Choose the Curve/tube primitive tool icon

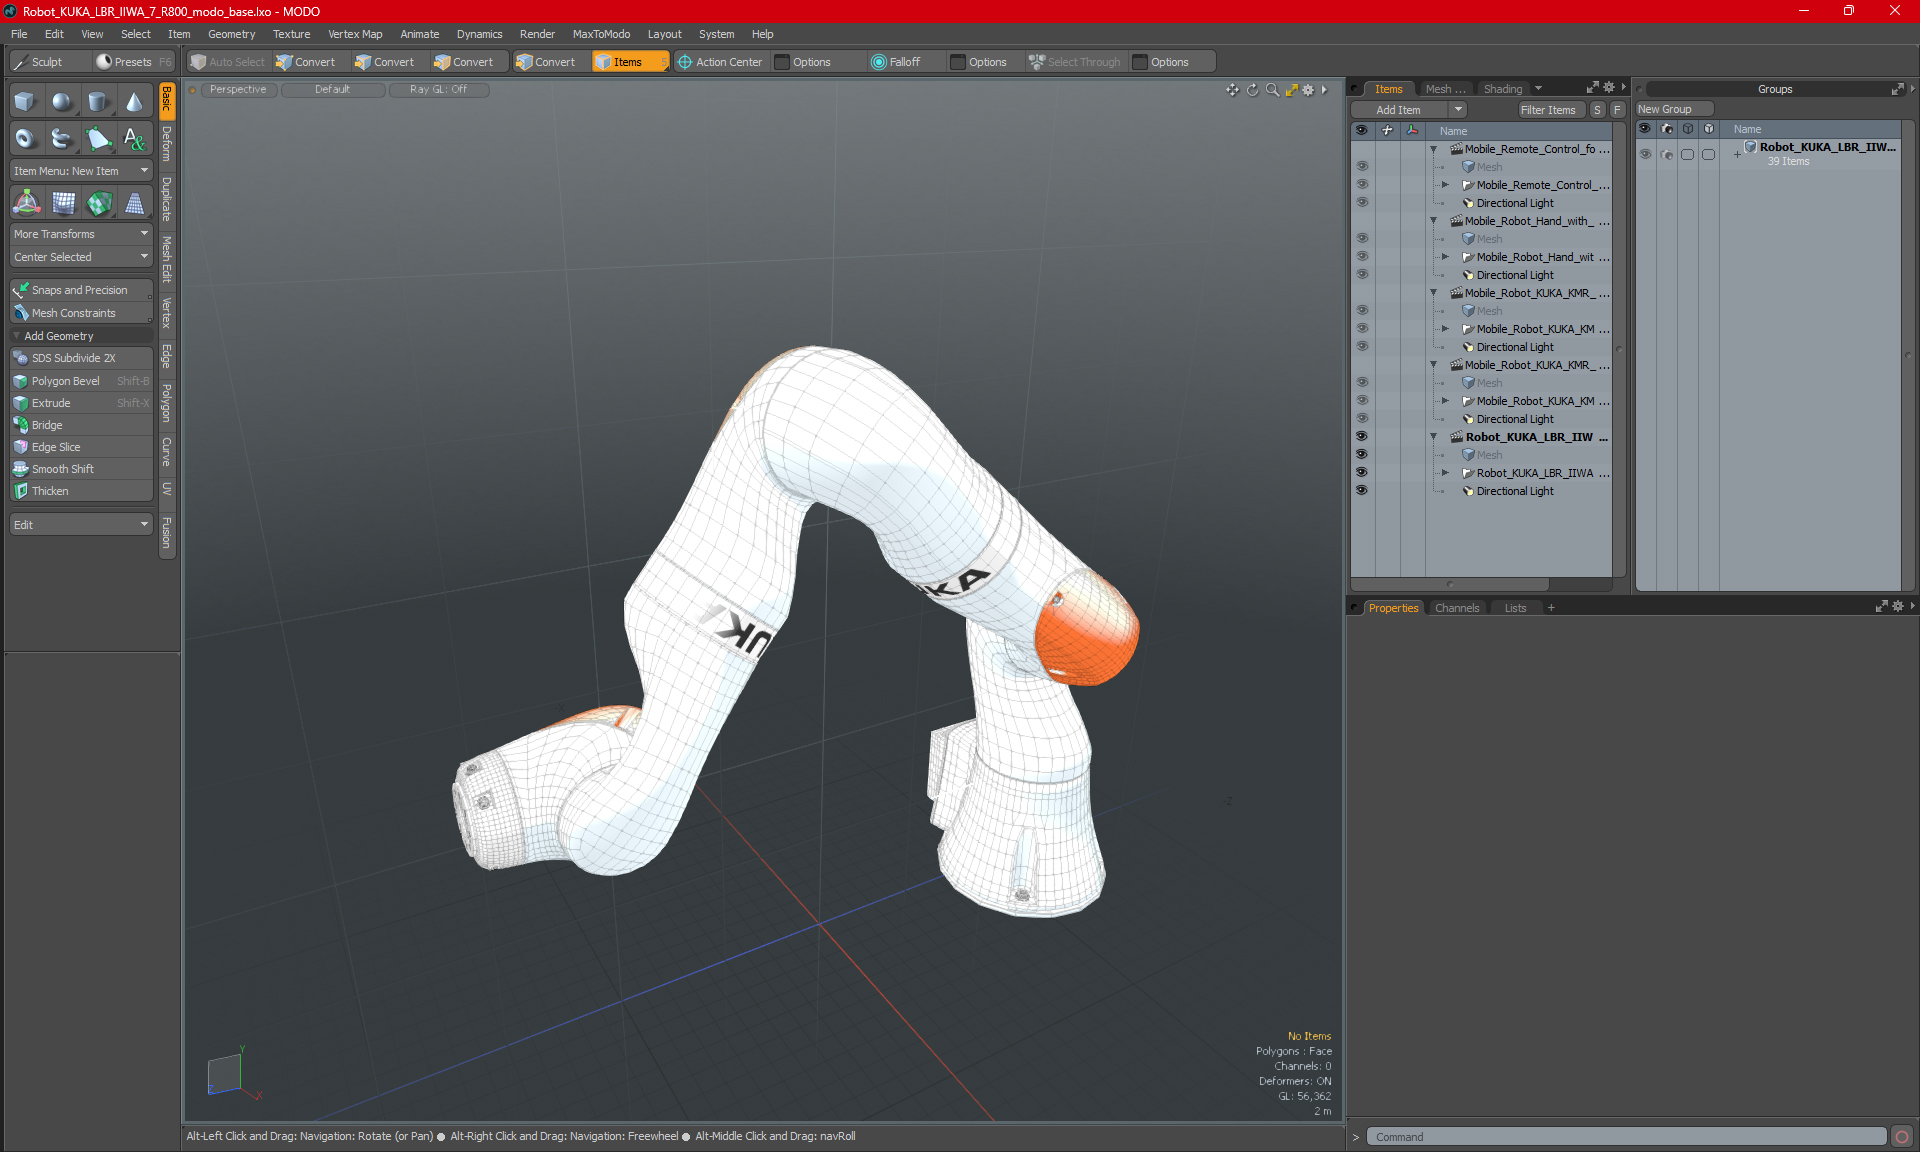point(62,138)
